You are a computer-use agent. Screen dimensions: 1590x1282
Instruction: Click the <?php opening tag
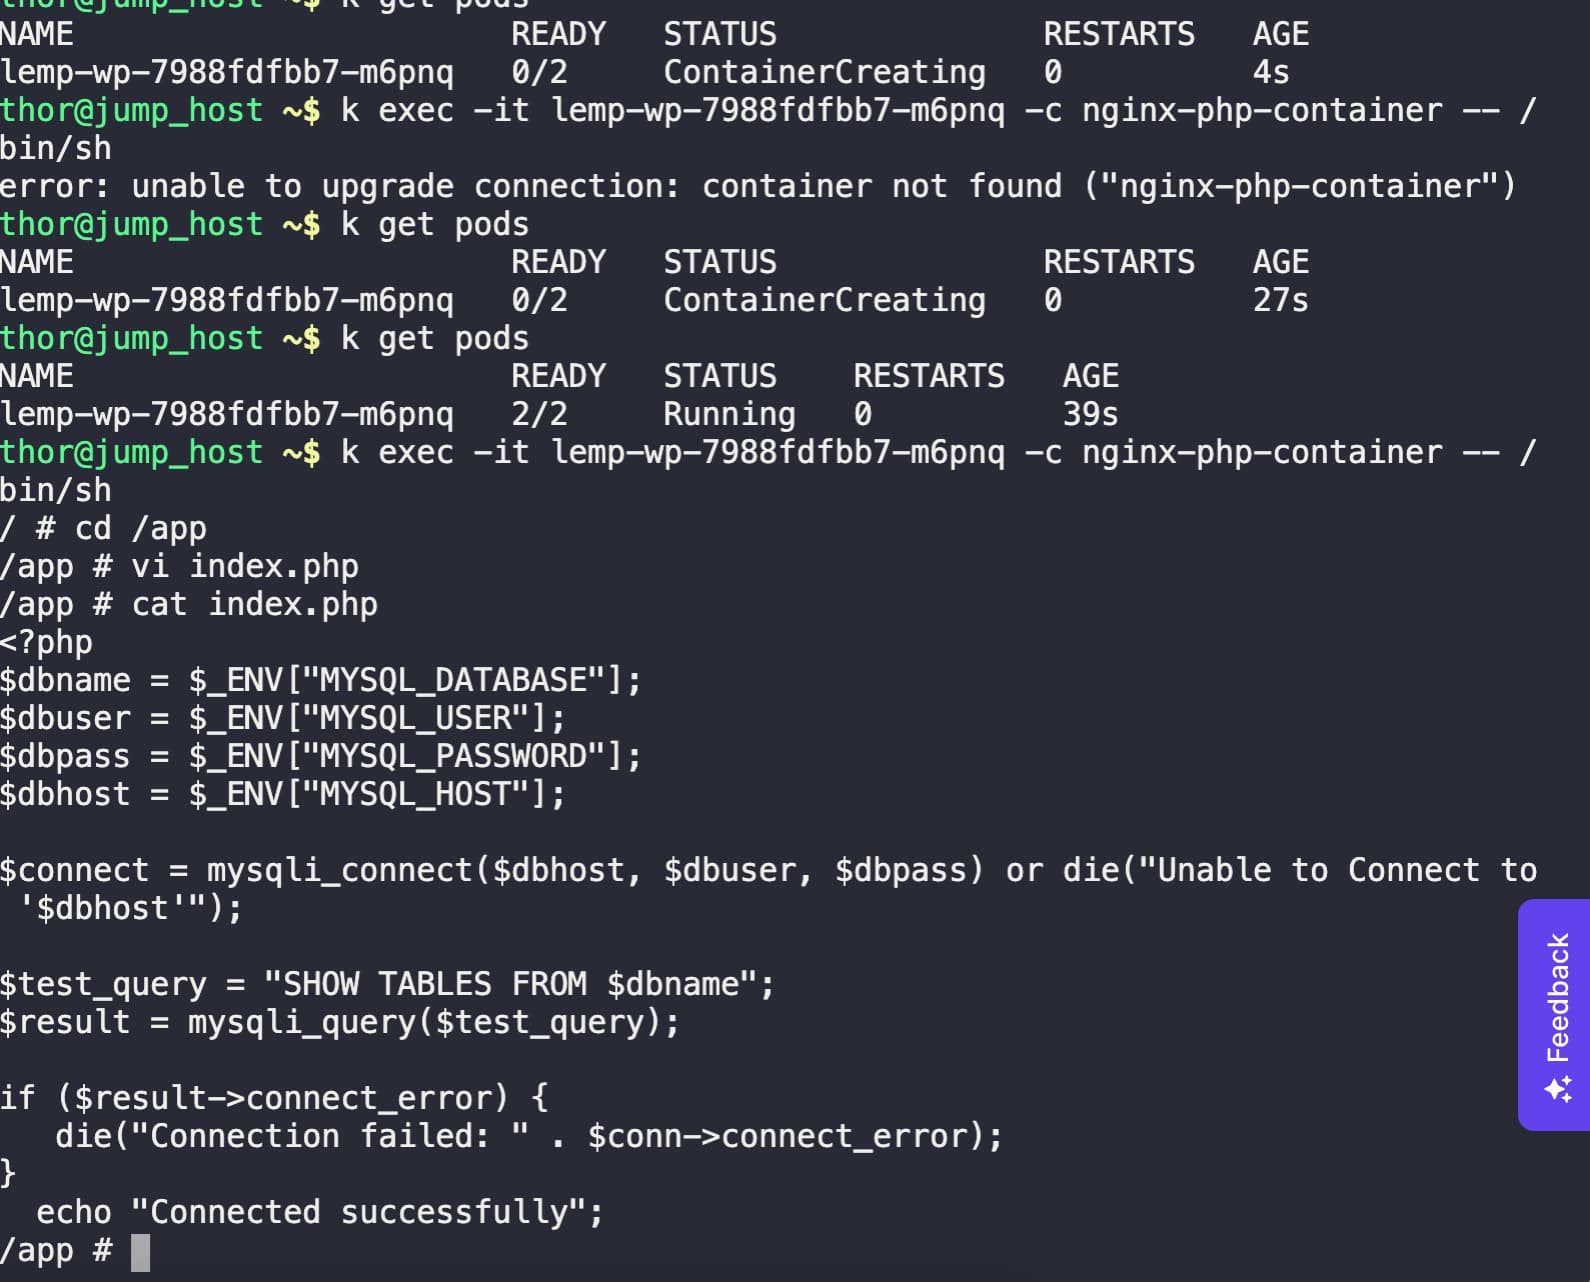coord(46,642)
